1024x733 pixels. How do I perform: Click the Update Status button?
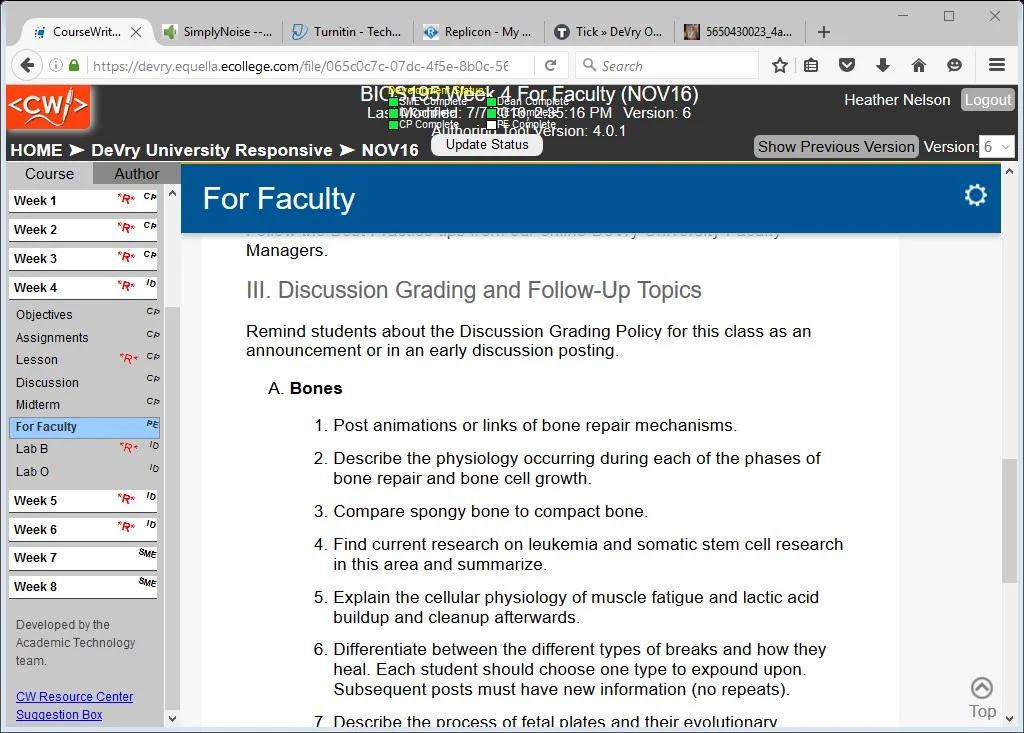tap(487, 144)
